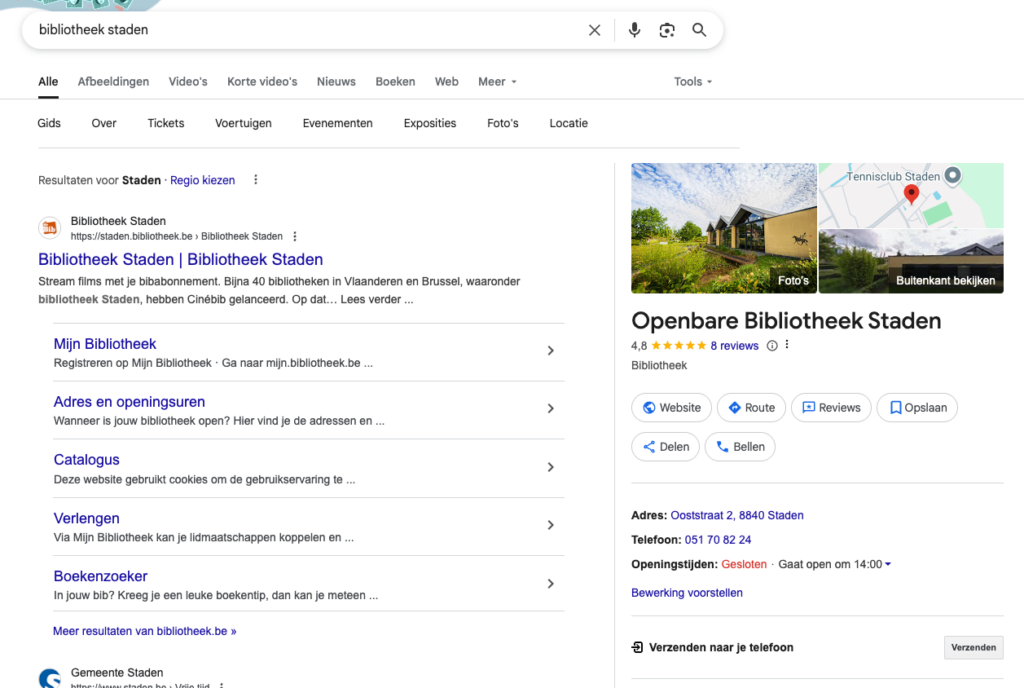Open Google Lens image search icon

[667, 30]
